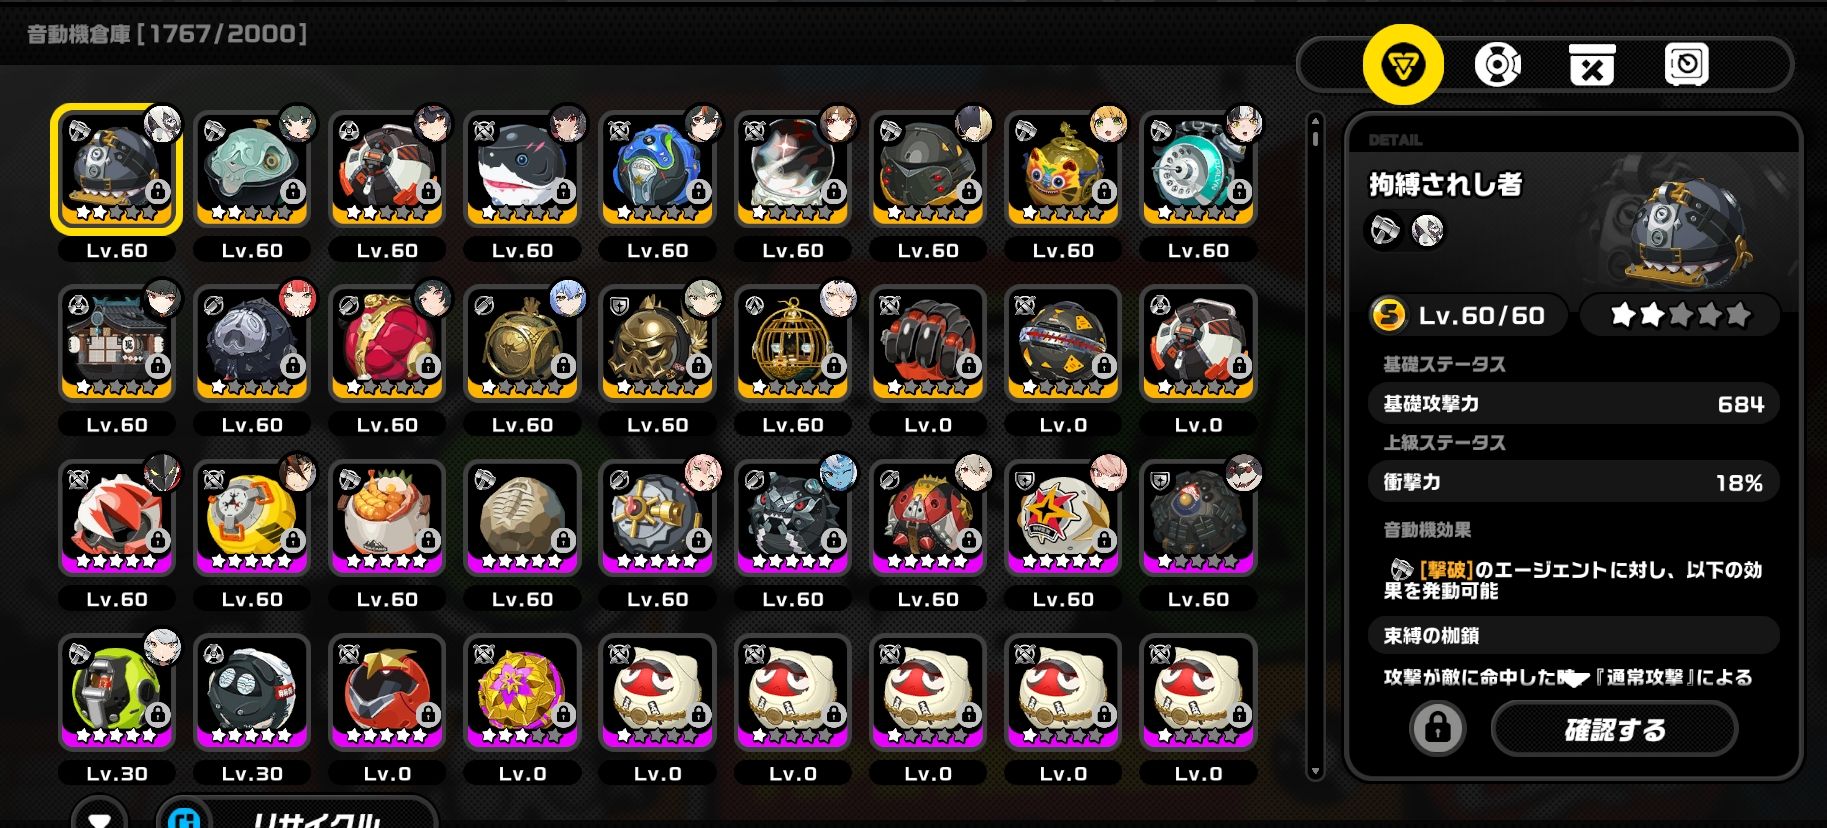
Task: Select the crystal ball W-Engine
Action: coord(793,169)
